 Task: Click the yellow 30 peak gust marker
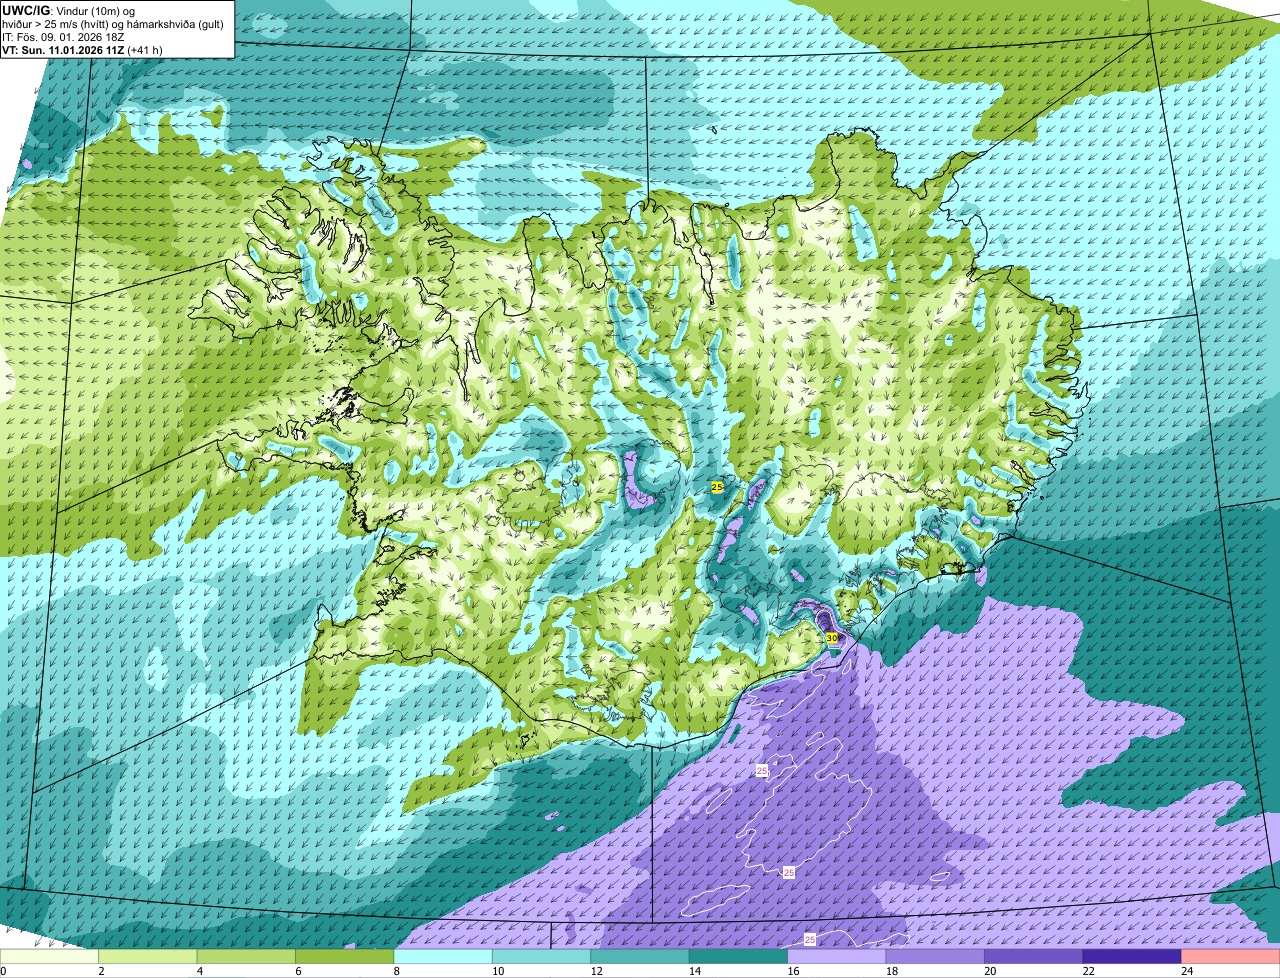(x=832, y=638)
